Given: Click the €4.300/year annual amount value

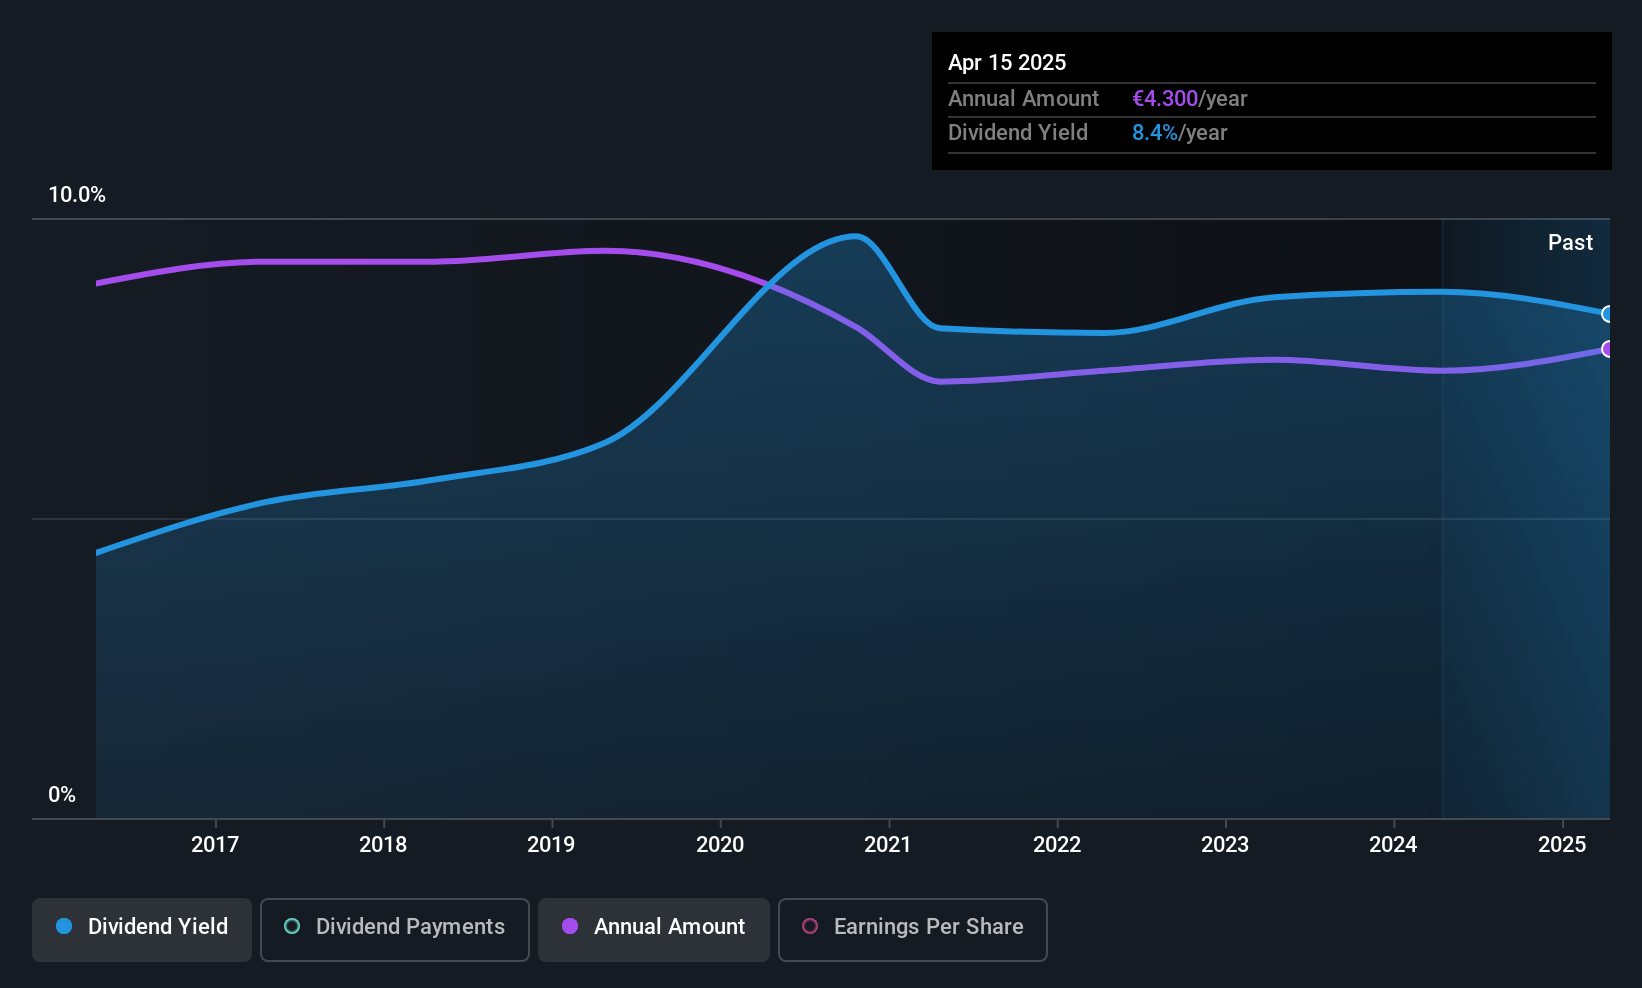Looking at the screenshot, I should pos(1189,99).
